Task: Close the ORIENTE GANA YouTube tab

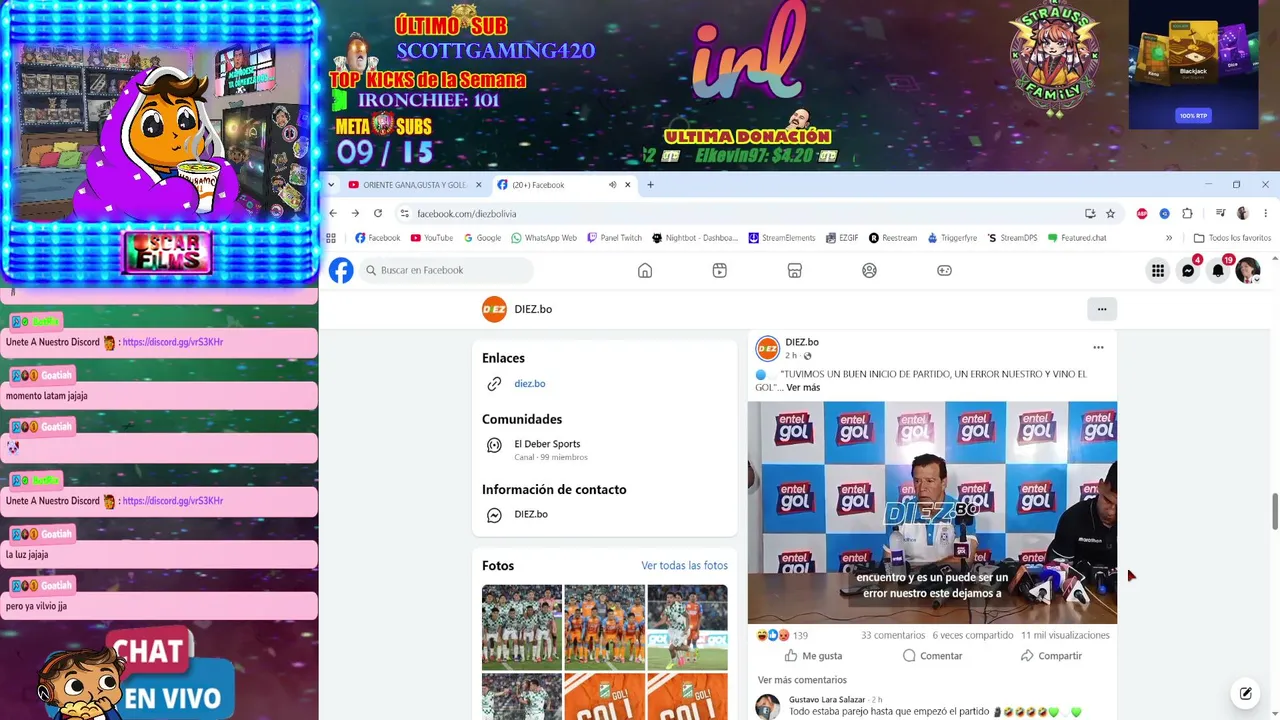Action: click(479, 185)
